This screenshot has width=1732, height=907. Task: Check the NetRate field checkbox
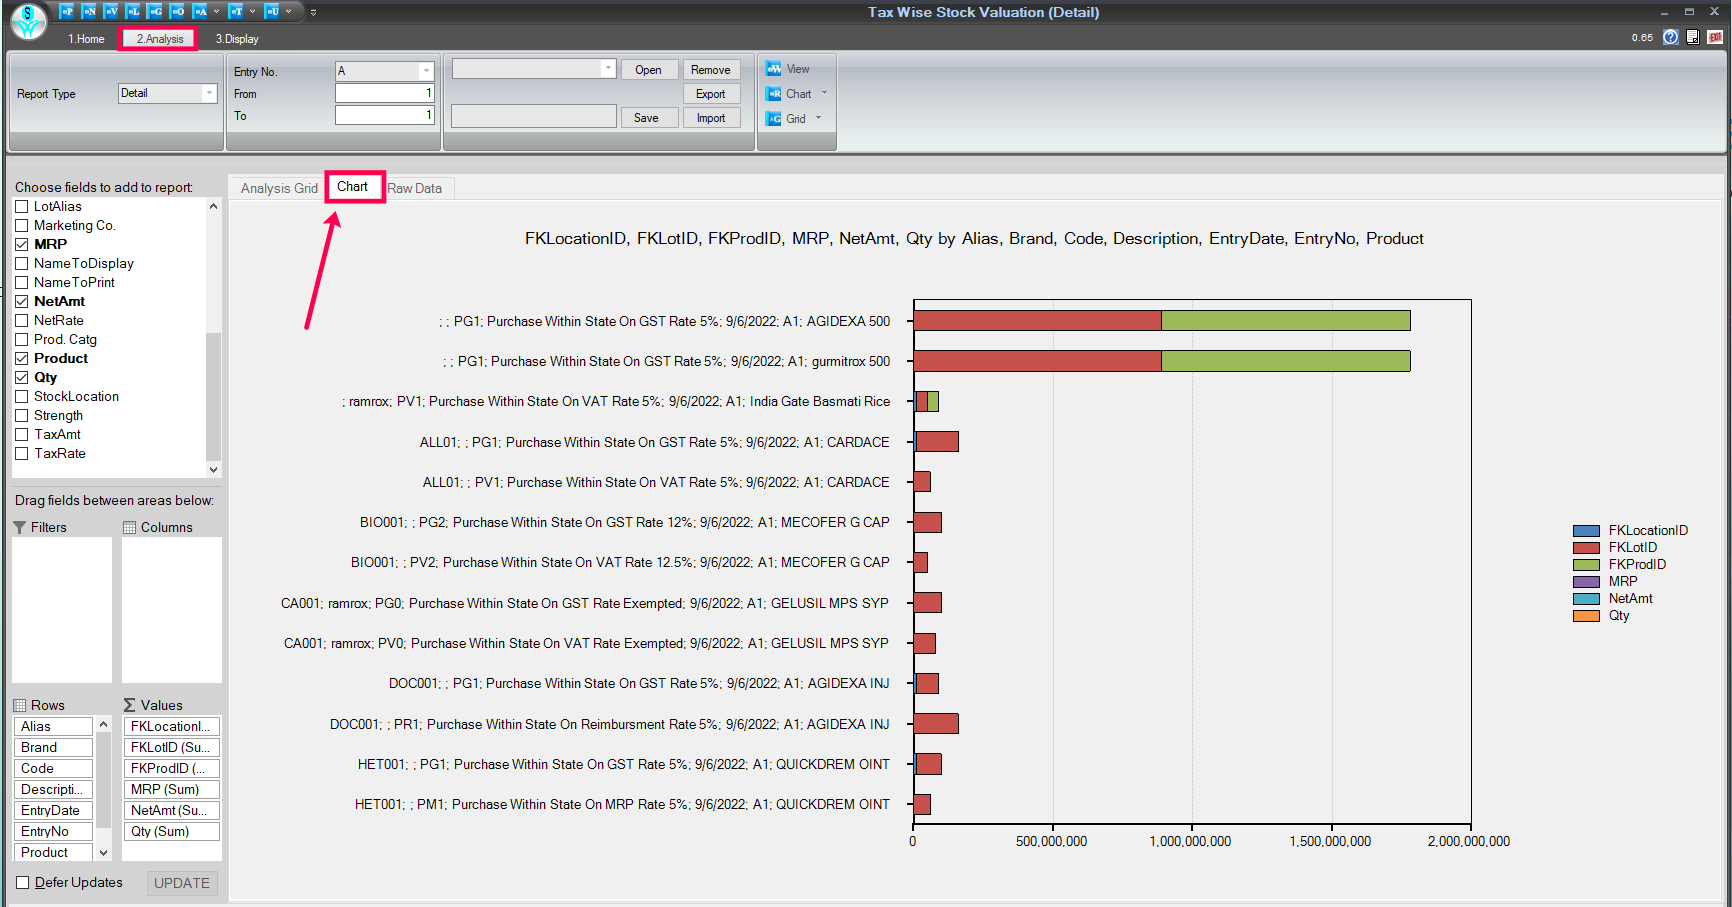point(22,320)
